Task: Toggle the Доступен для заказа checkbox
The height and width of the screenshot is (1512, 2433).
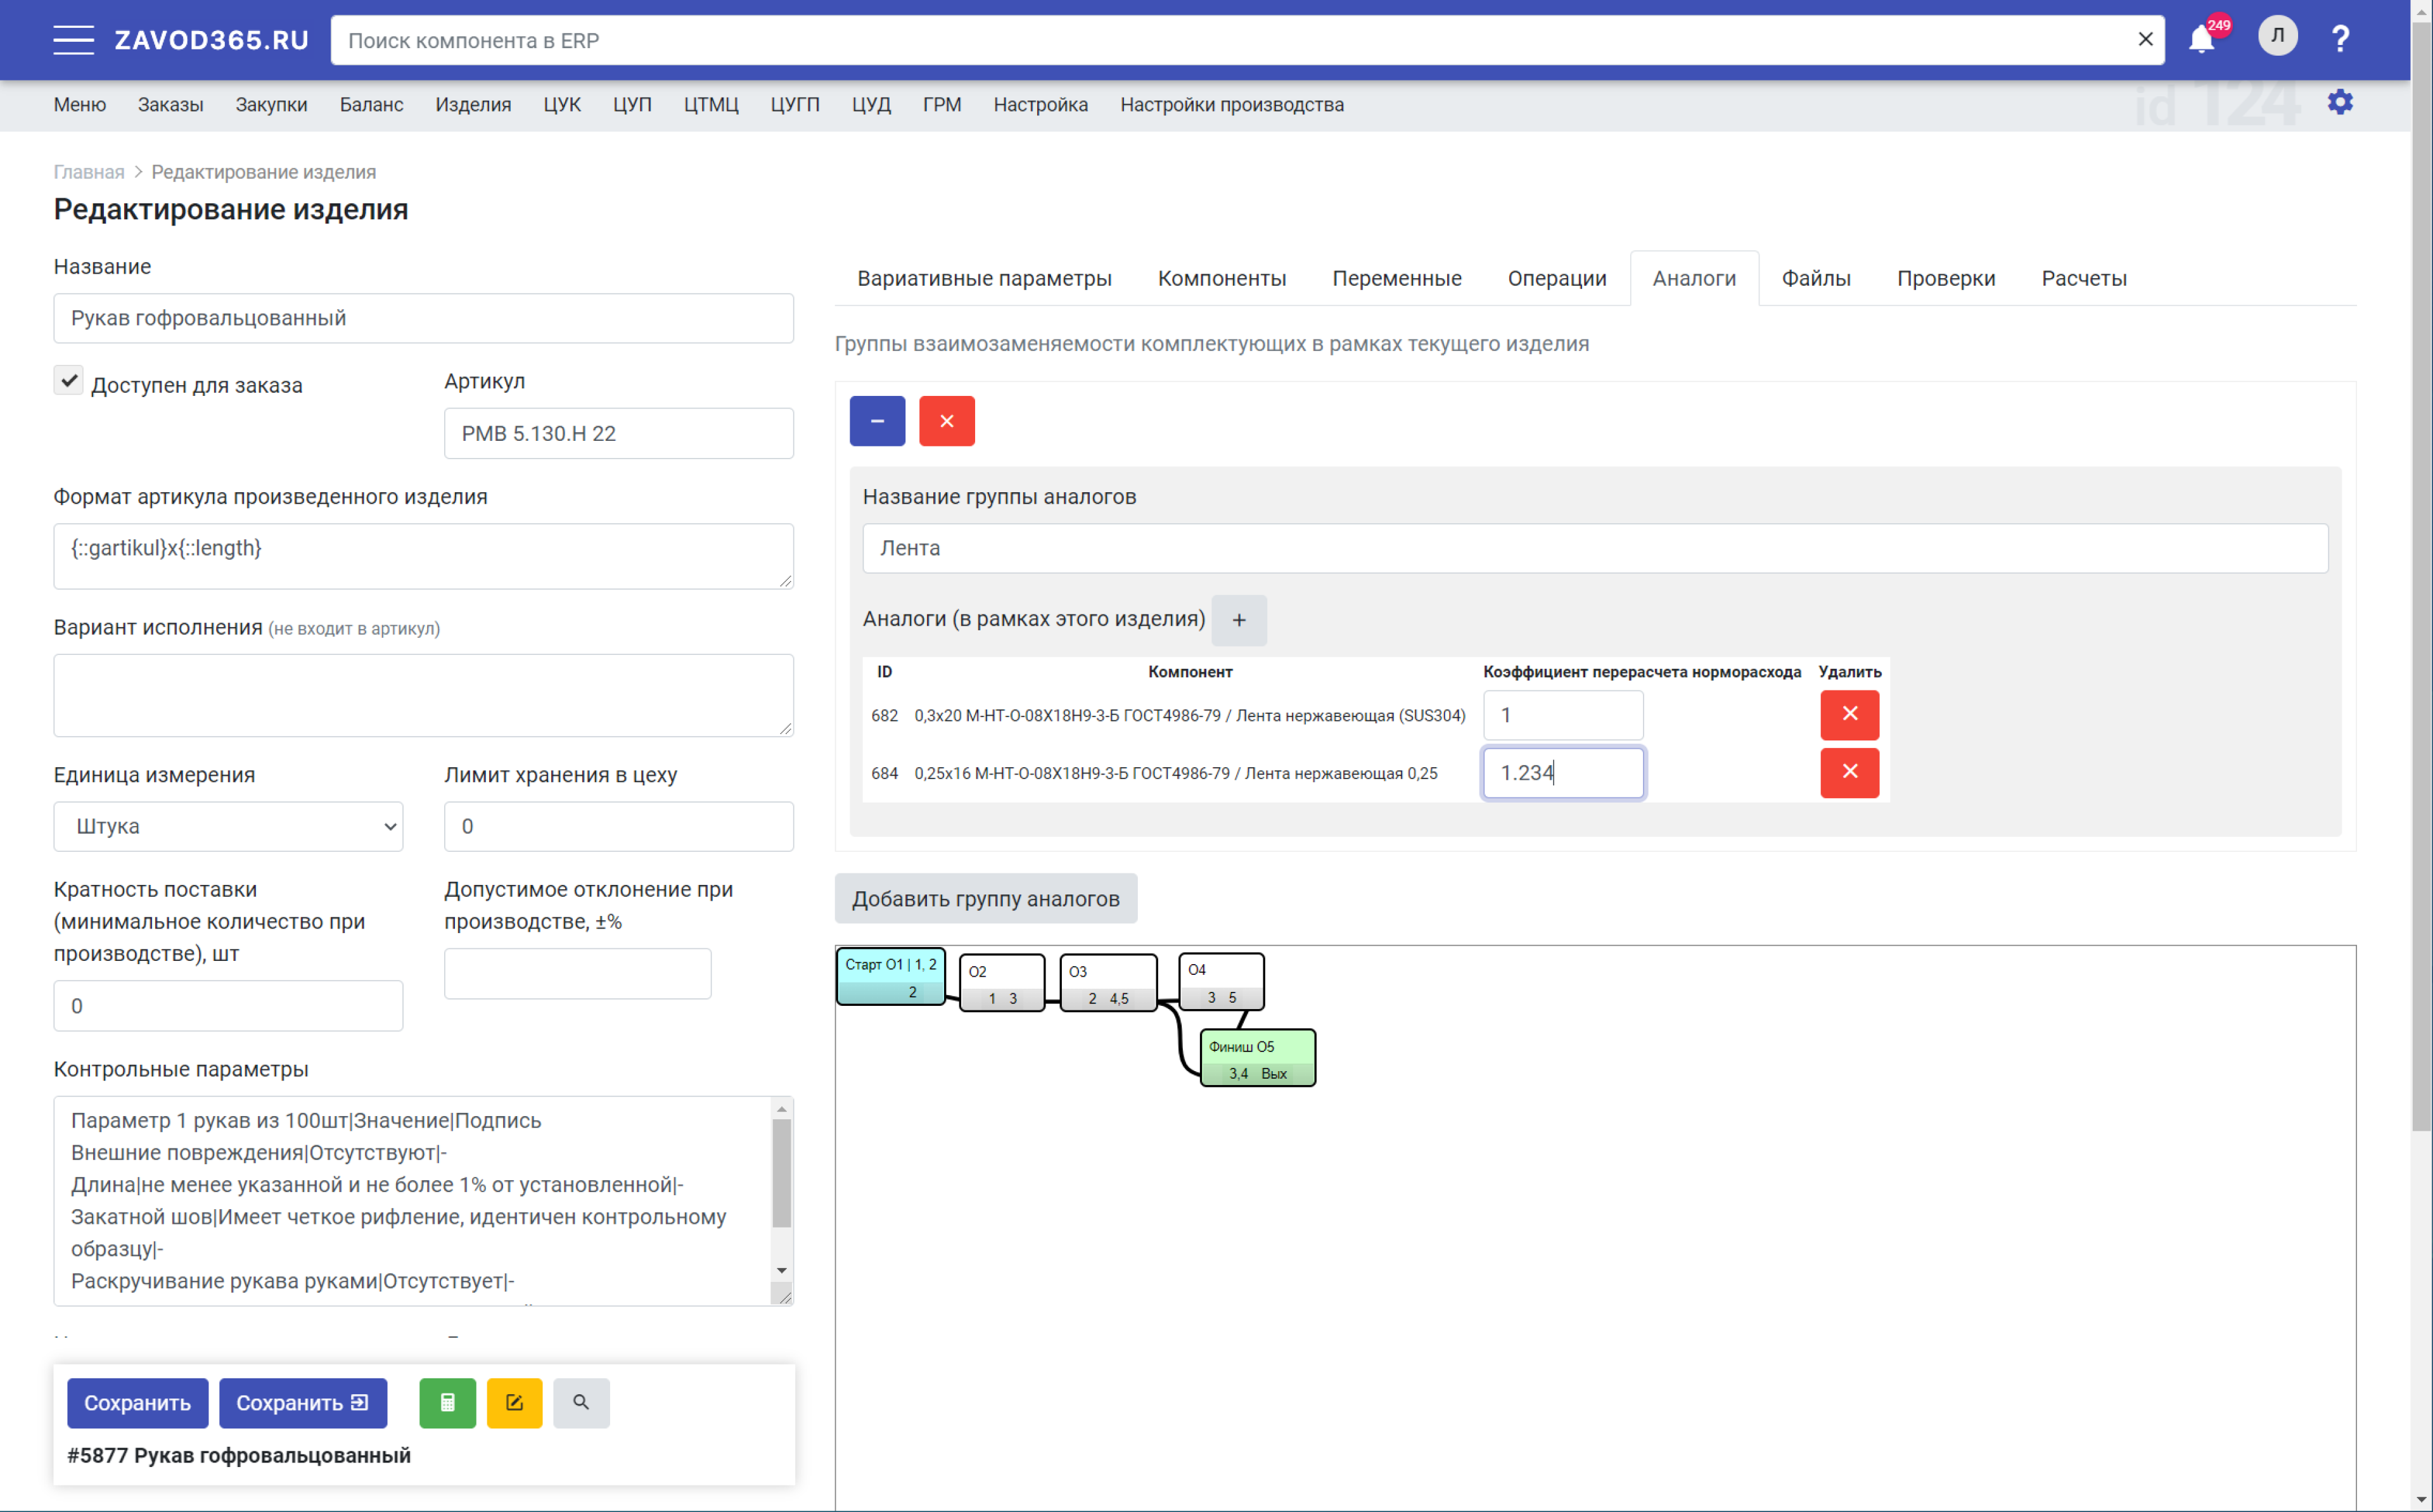Action: pyautogui.click(x=69, y=381)
